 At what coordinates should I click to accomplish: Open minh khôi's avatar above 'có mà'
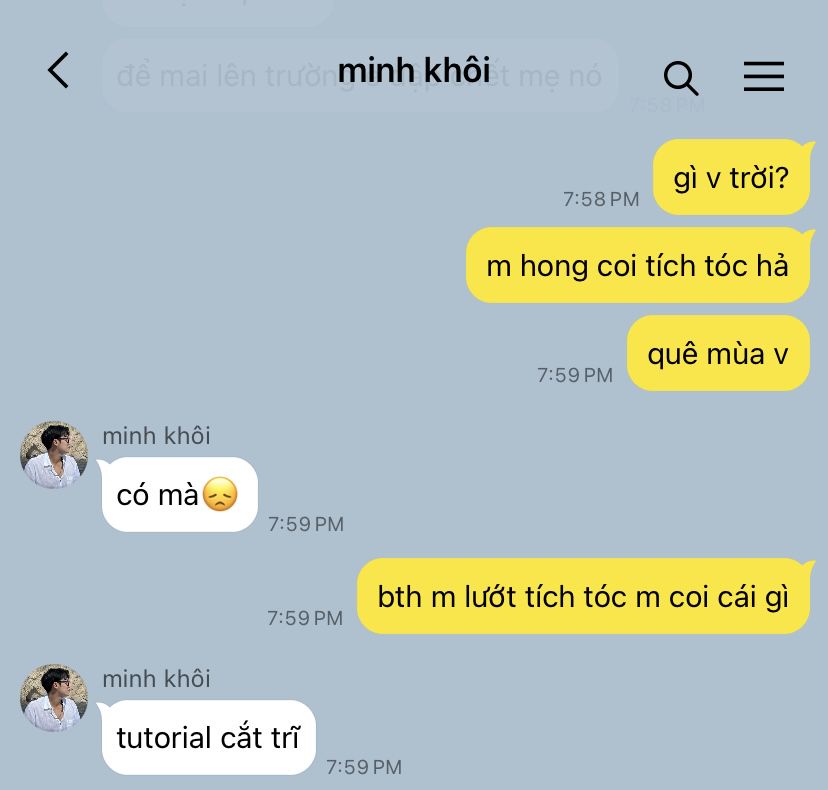click(x=54, y=455)
